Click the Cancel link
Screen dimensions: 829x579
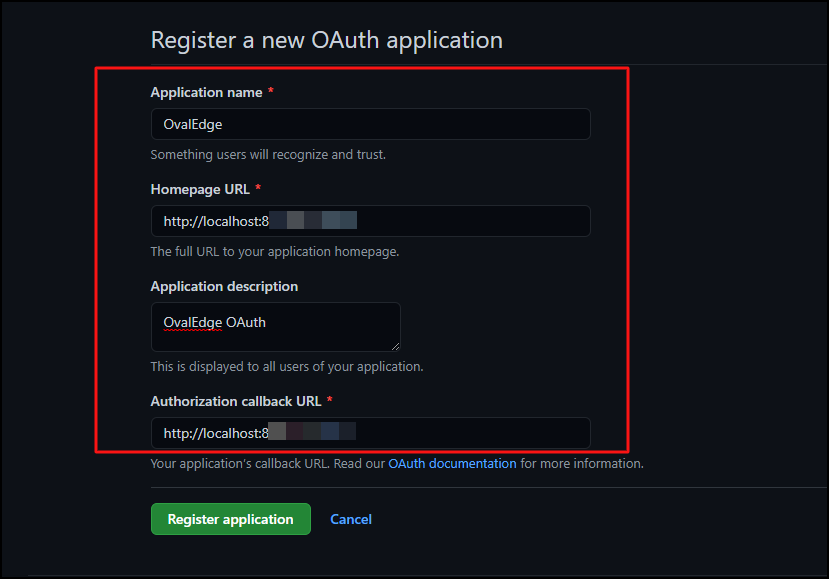tap(351, 519)
